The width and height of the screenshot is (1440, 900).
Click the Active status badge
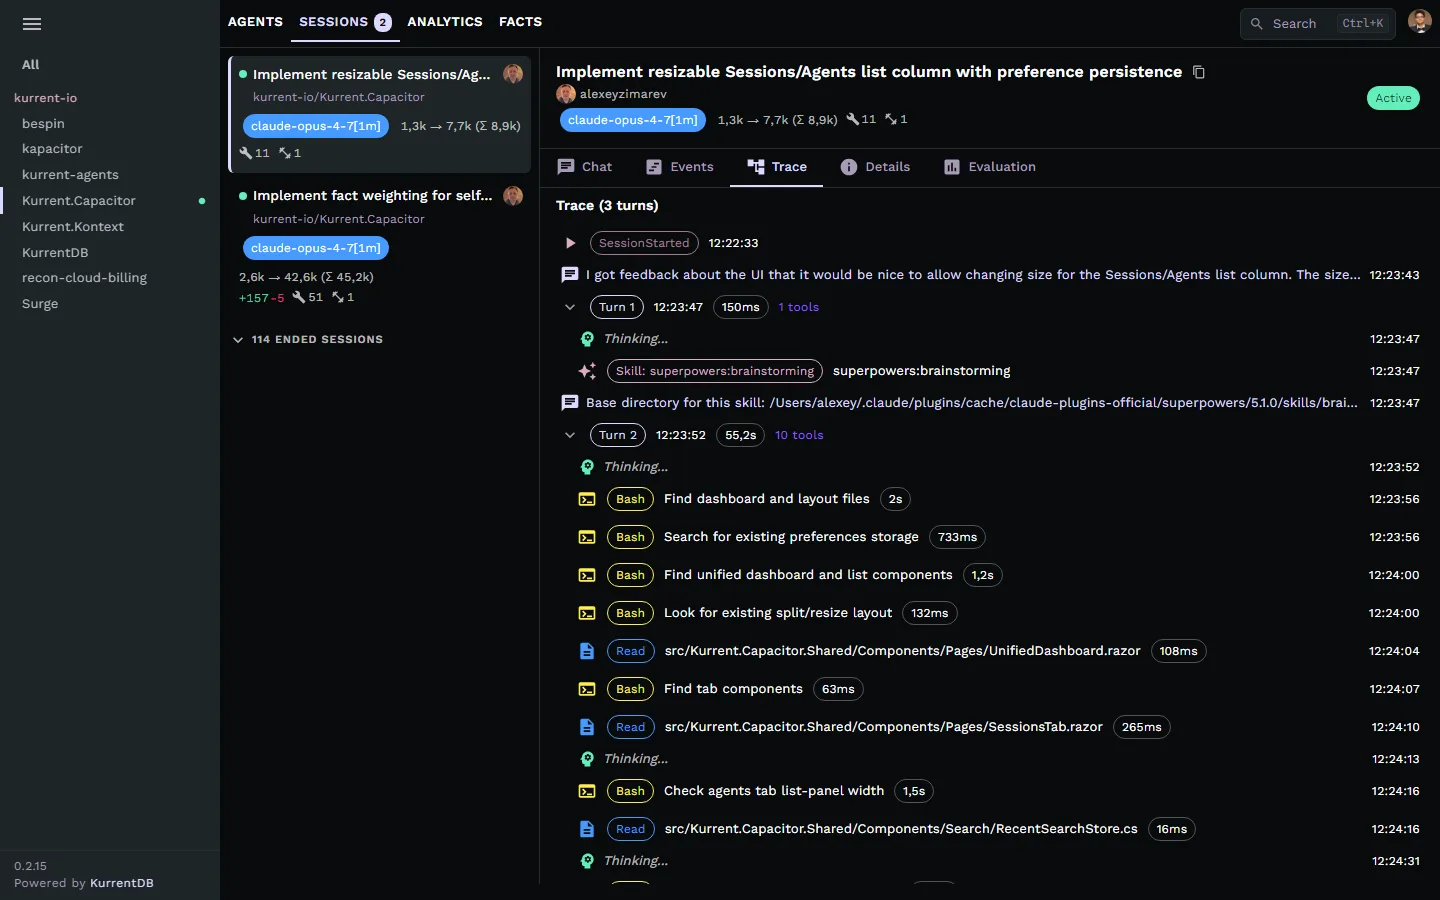point(1393,98)
